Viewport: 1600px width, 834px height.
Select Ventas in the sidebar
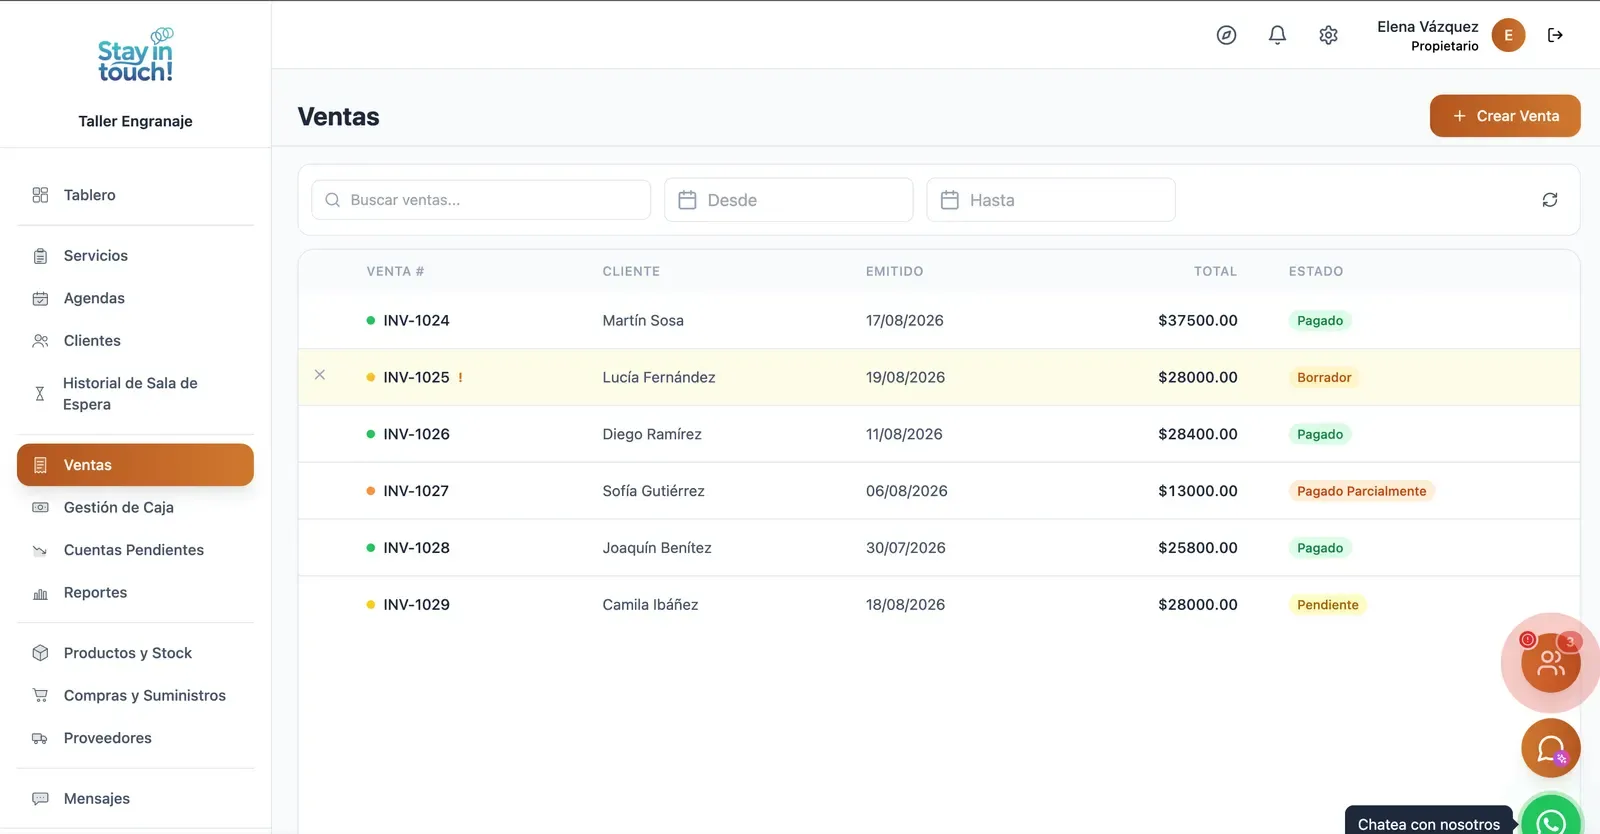click(136, 465)
